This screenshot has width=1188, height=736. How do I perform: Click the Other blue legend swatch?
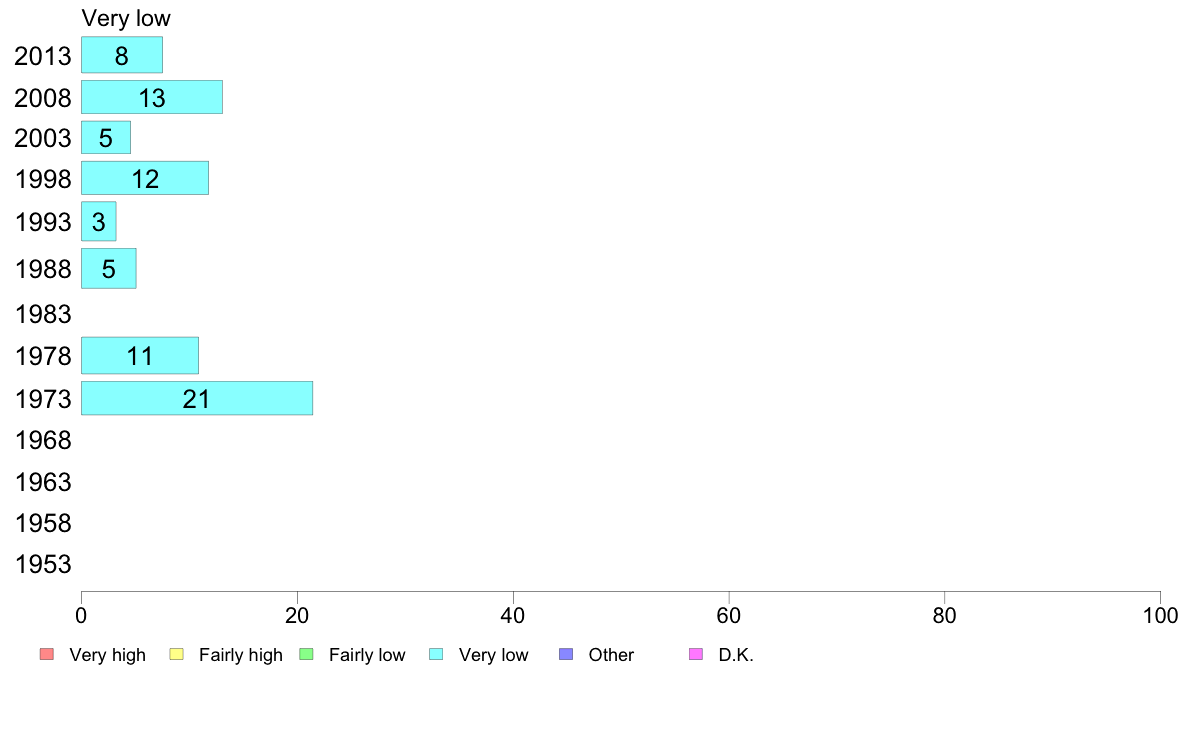tap(566, 654)
